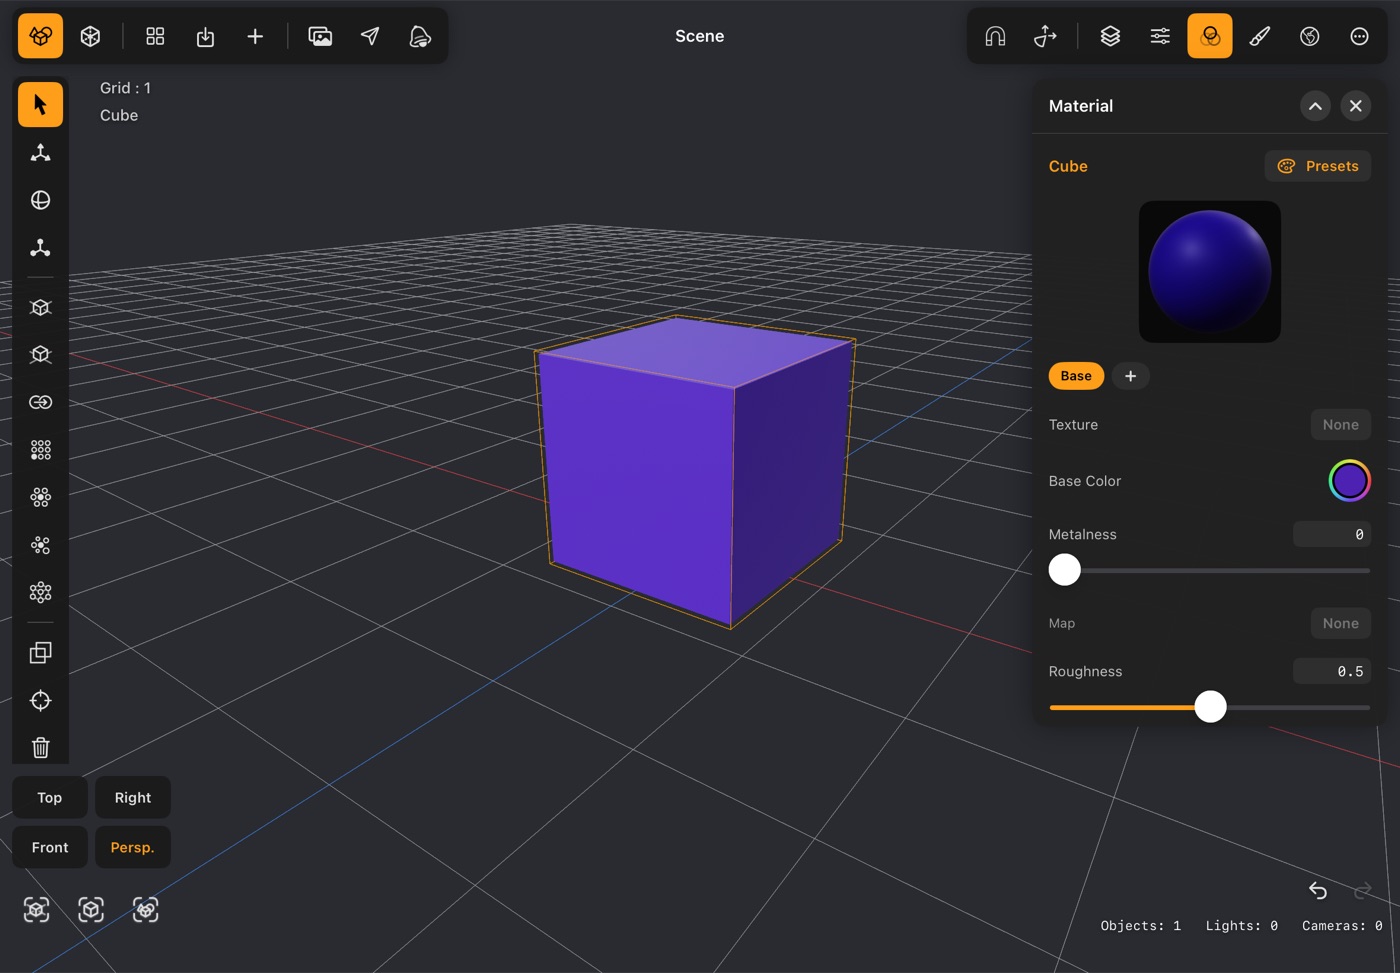Click the upper cube edit icon in sidebar
The image size is (1400, 973).
pos(40,307)
